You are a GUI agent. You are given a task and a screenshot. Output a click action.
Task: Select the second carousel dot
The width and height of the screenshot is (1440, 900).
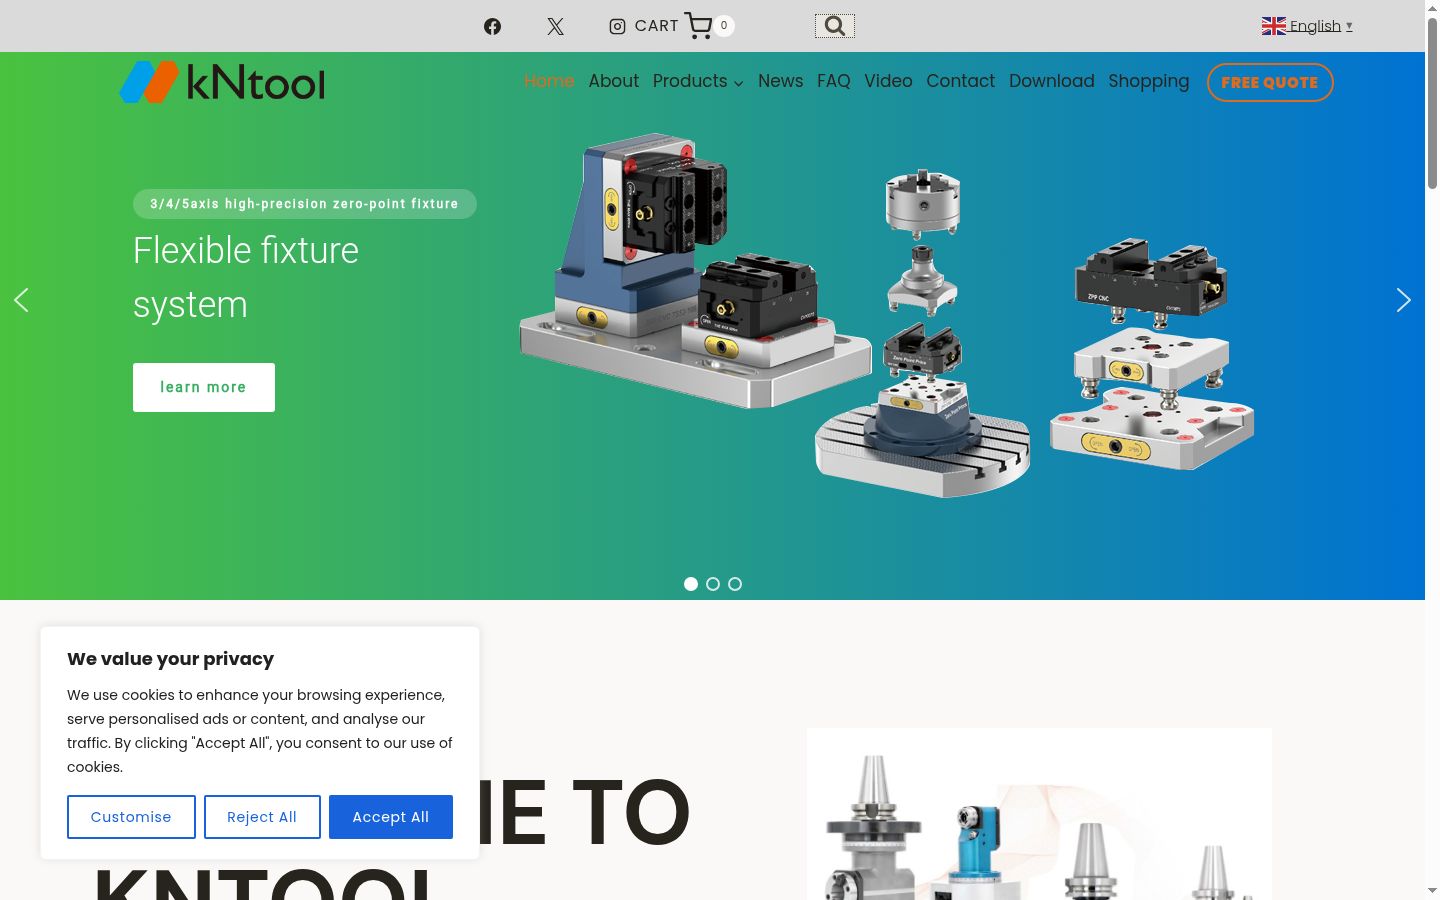[713, 584]
